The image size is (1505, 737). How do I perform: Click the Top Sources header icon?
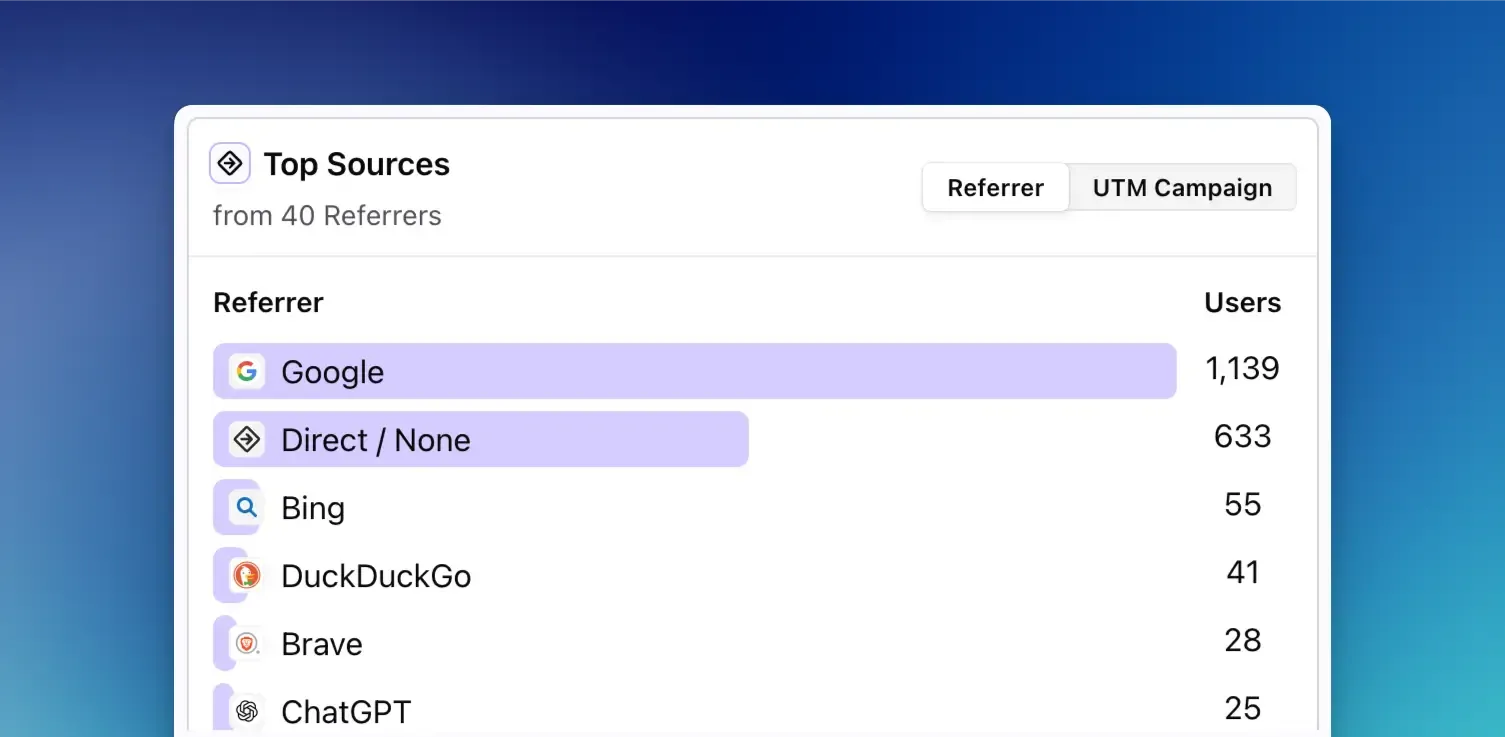click(x=229, y=162)
